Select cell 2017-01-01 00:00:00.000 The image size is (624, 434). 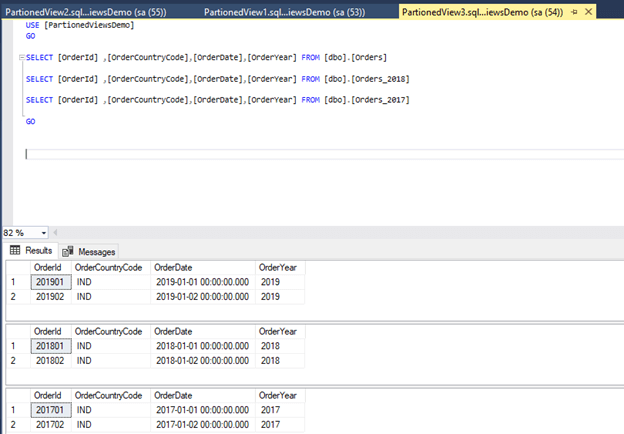click(203, 410)
